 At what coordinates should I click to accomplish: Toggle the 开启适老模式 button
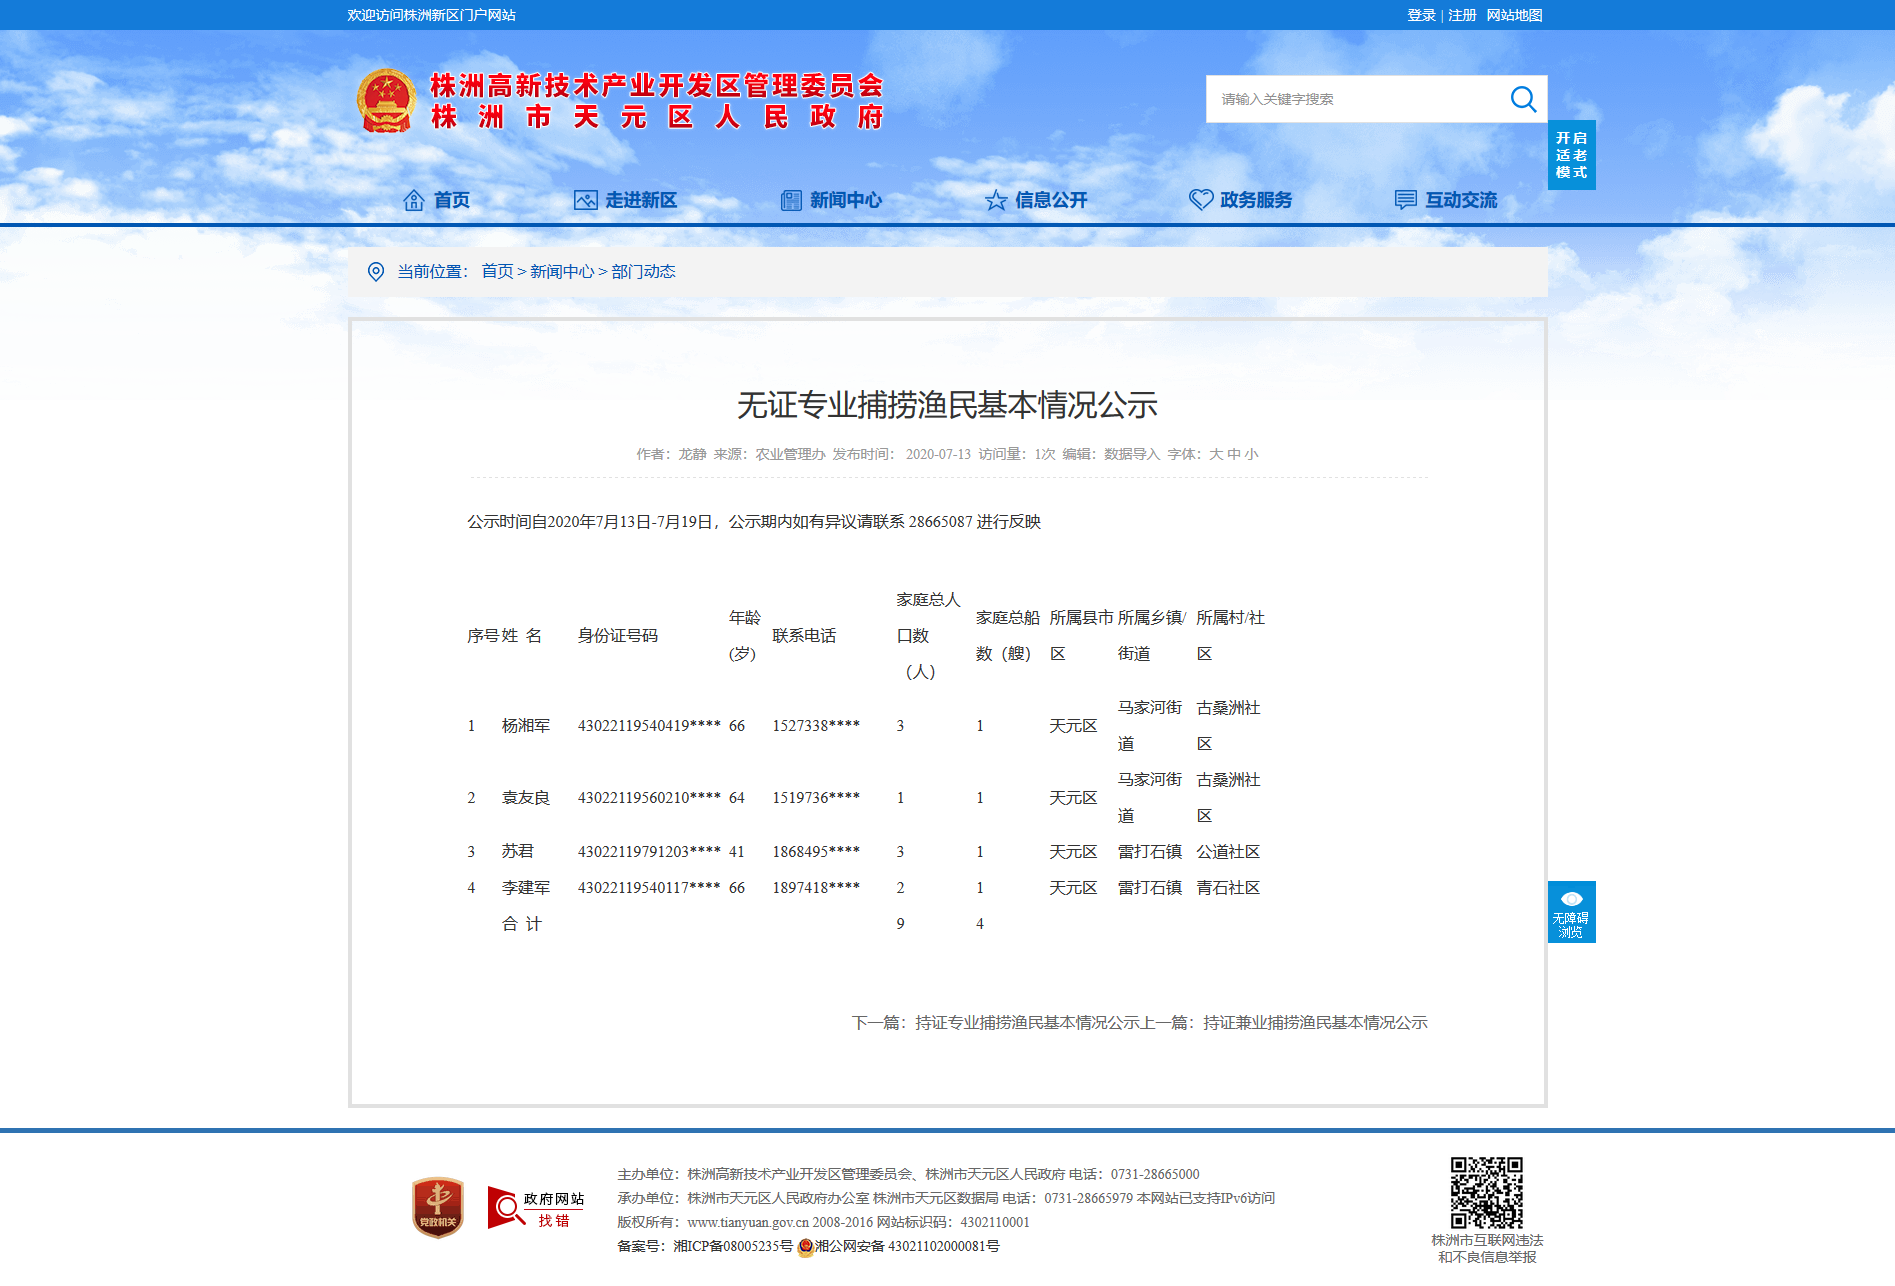[1571, 155]
